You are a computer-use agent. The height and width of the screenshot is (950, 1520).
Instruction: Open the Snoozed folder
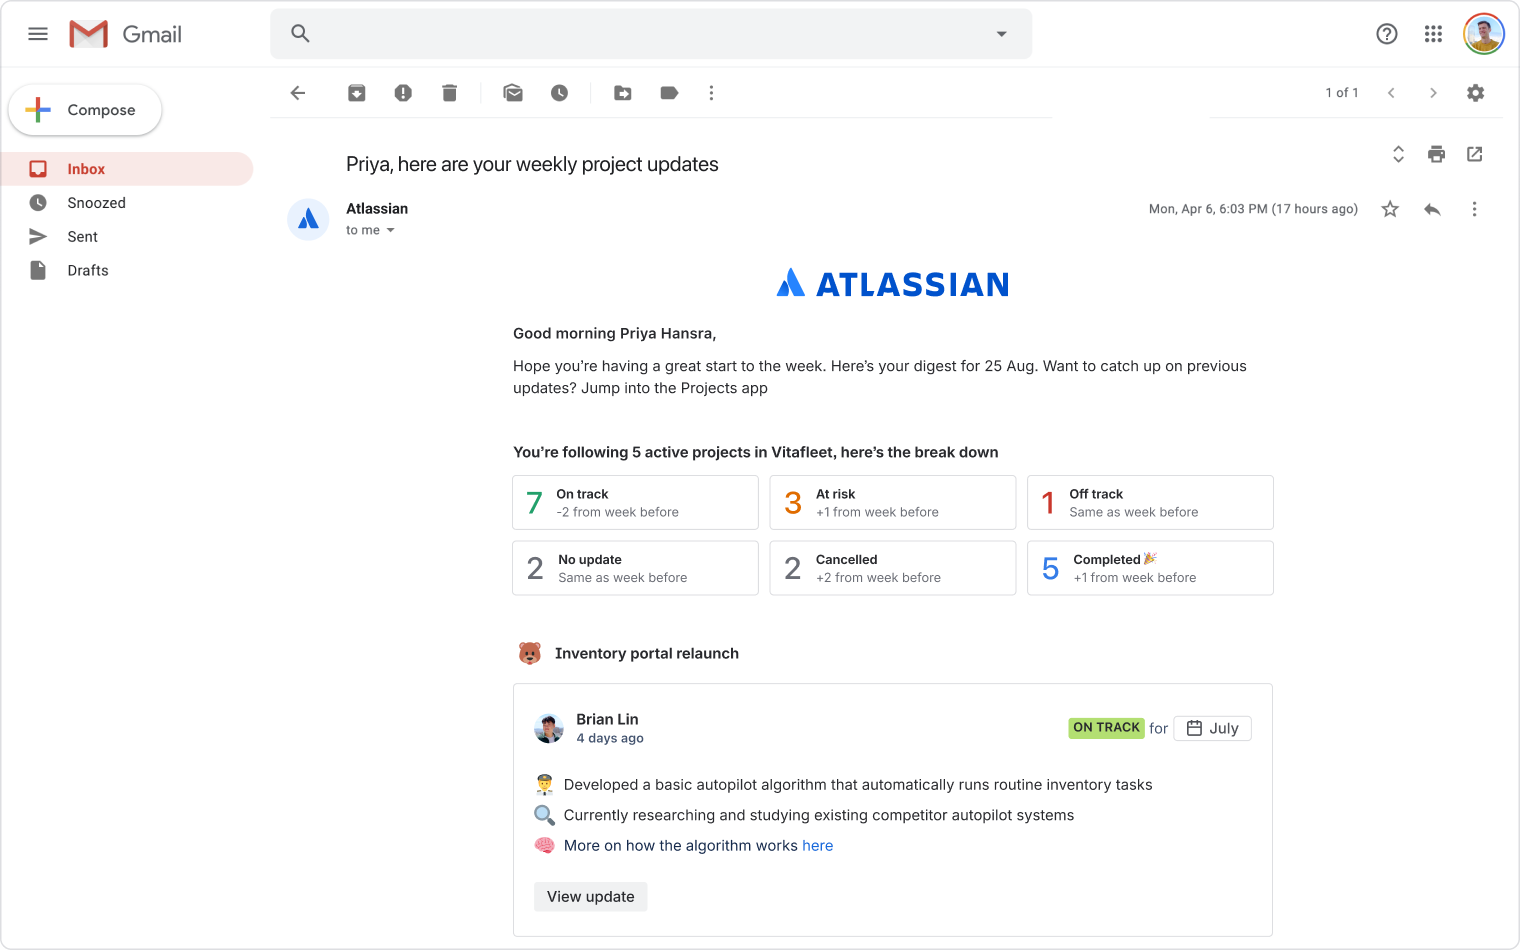[96, 203]
